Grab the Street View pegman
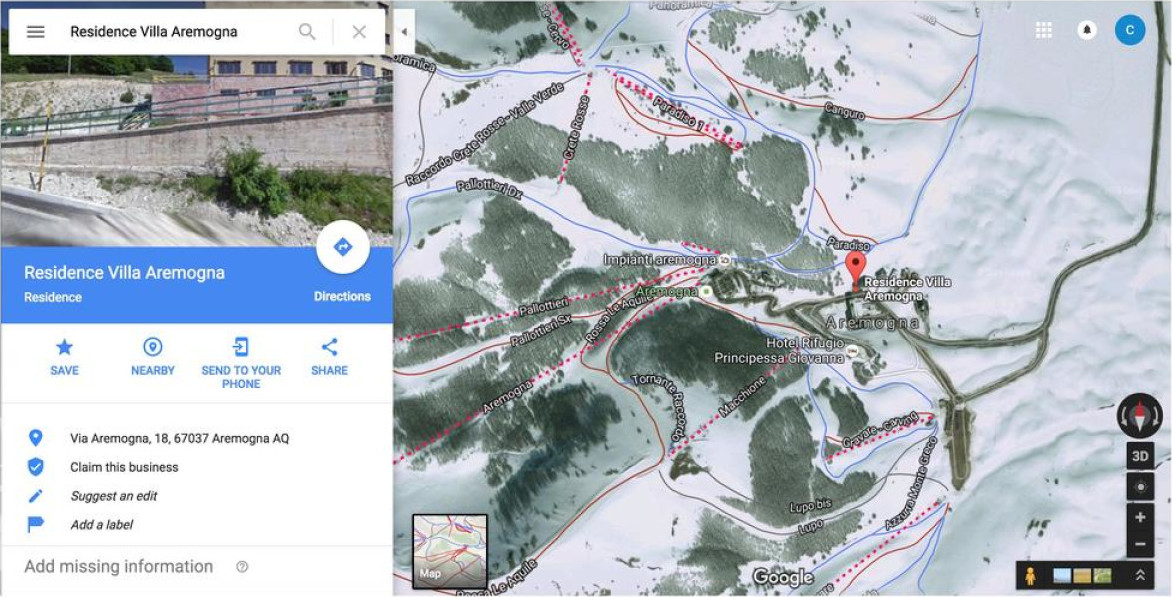Image resolution: width=1172 pixels, height=597 pixels. pyautogui.click(x=1031, y=576)
